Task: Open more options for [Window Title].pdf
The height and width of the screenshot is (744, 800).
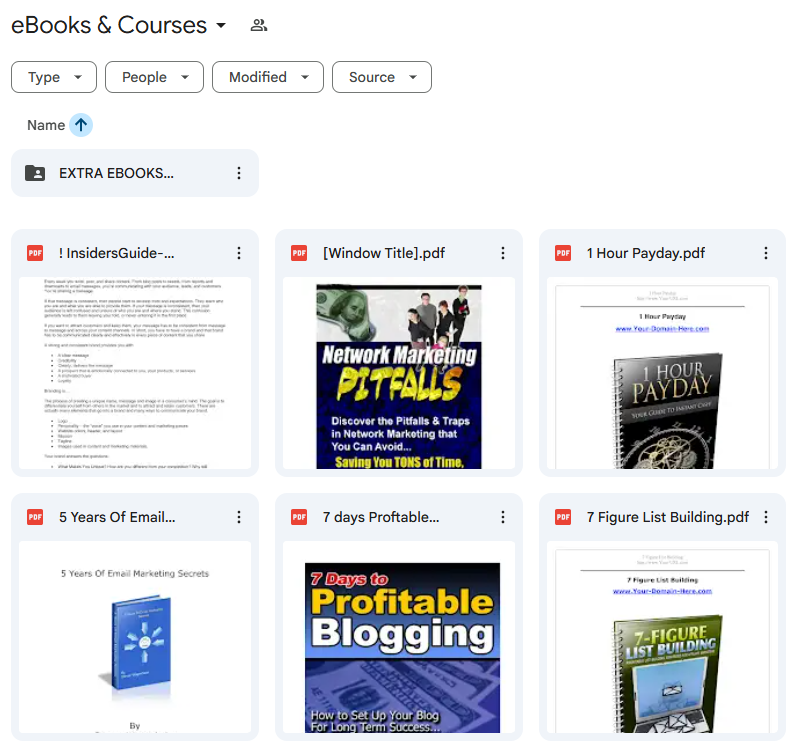Action: [503, 253]
